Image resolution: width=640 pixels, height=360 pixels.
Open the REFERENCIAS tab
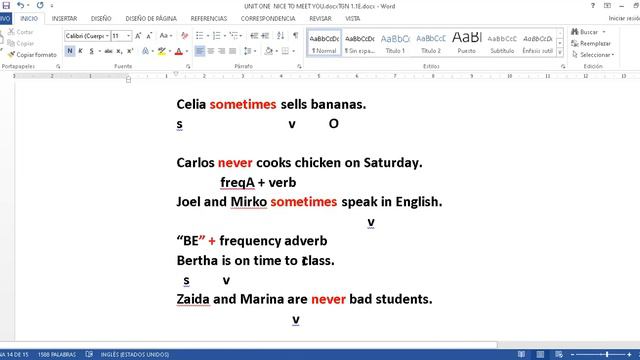click(x=209, y=18)
